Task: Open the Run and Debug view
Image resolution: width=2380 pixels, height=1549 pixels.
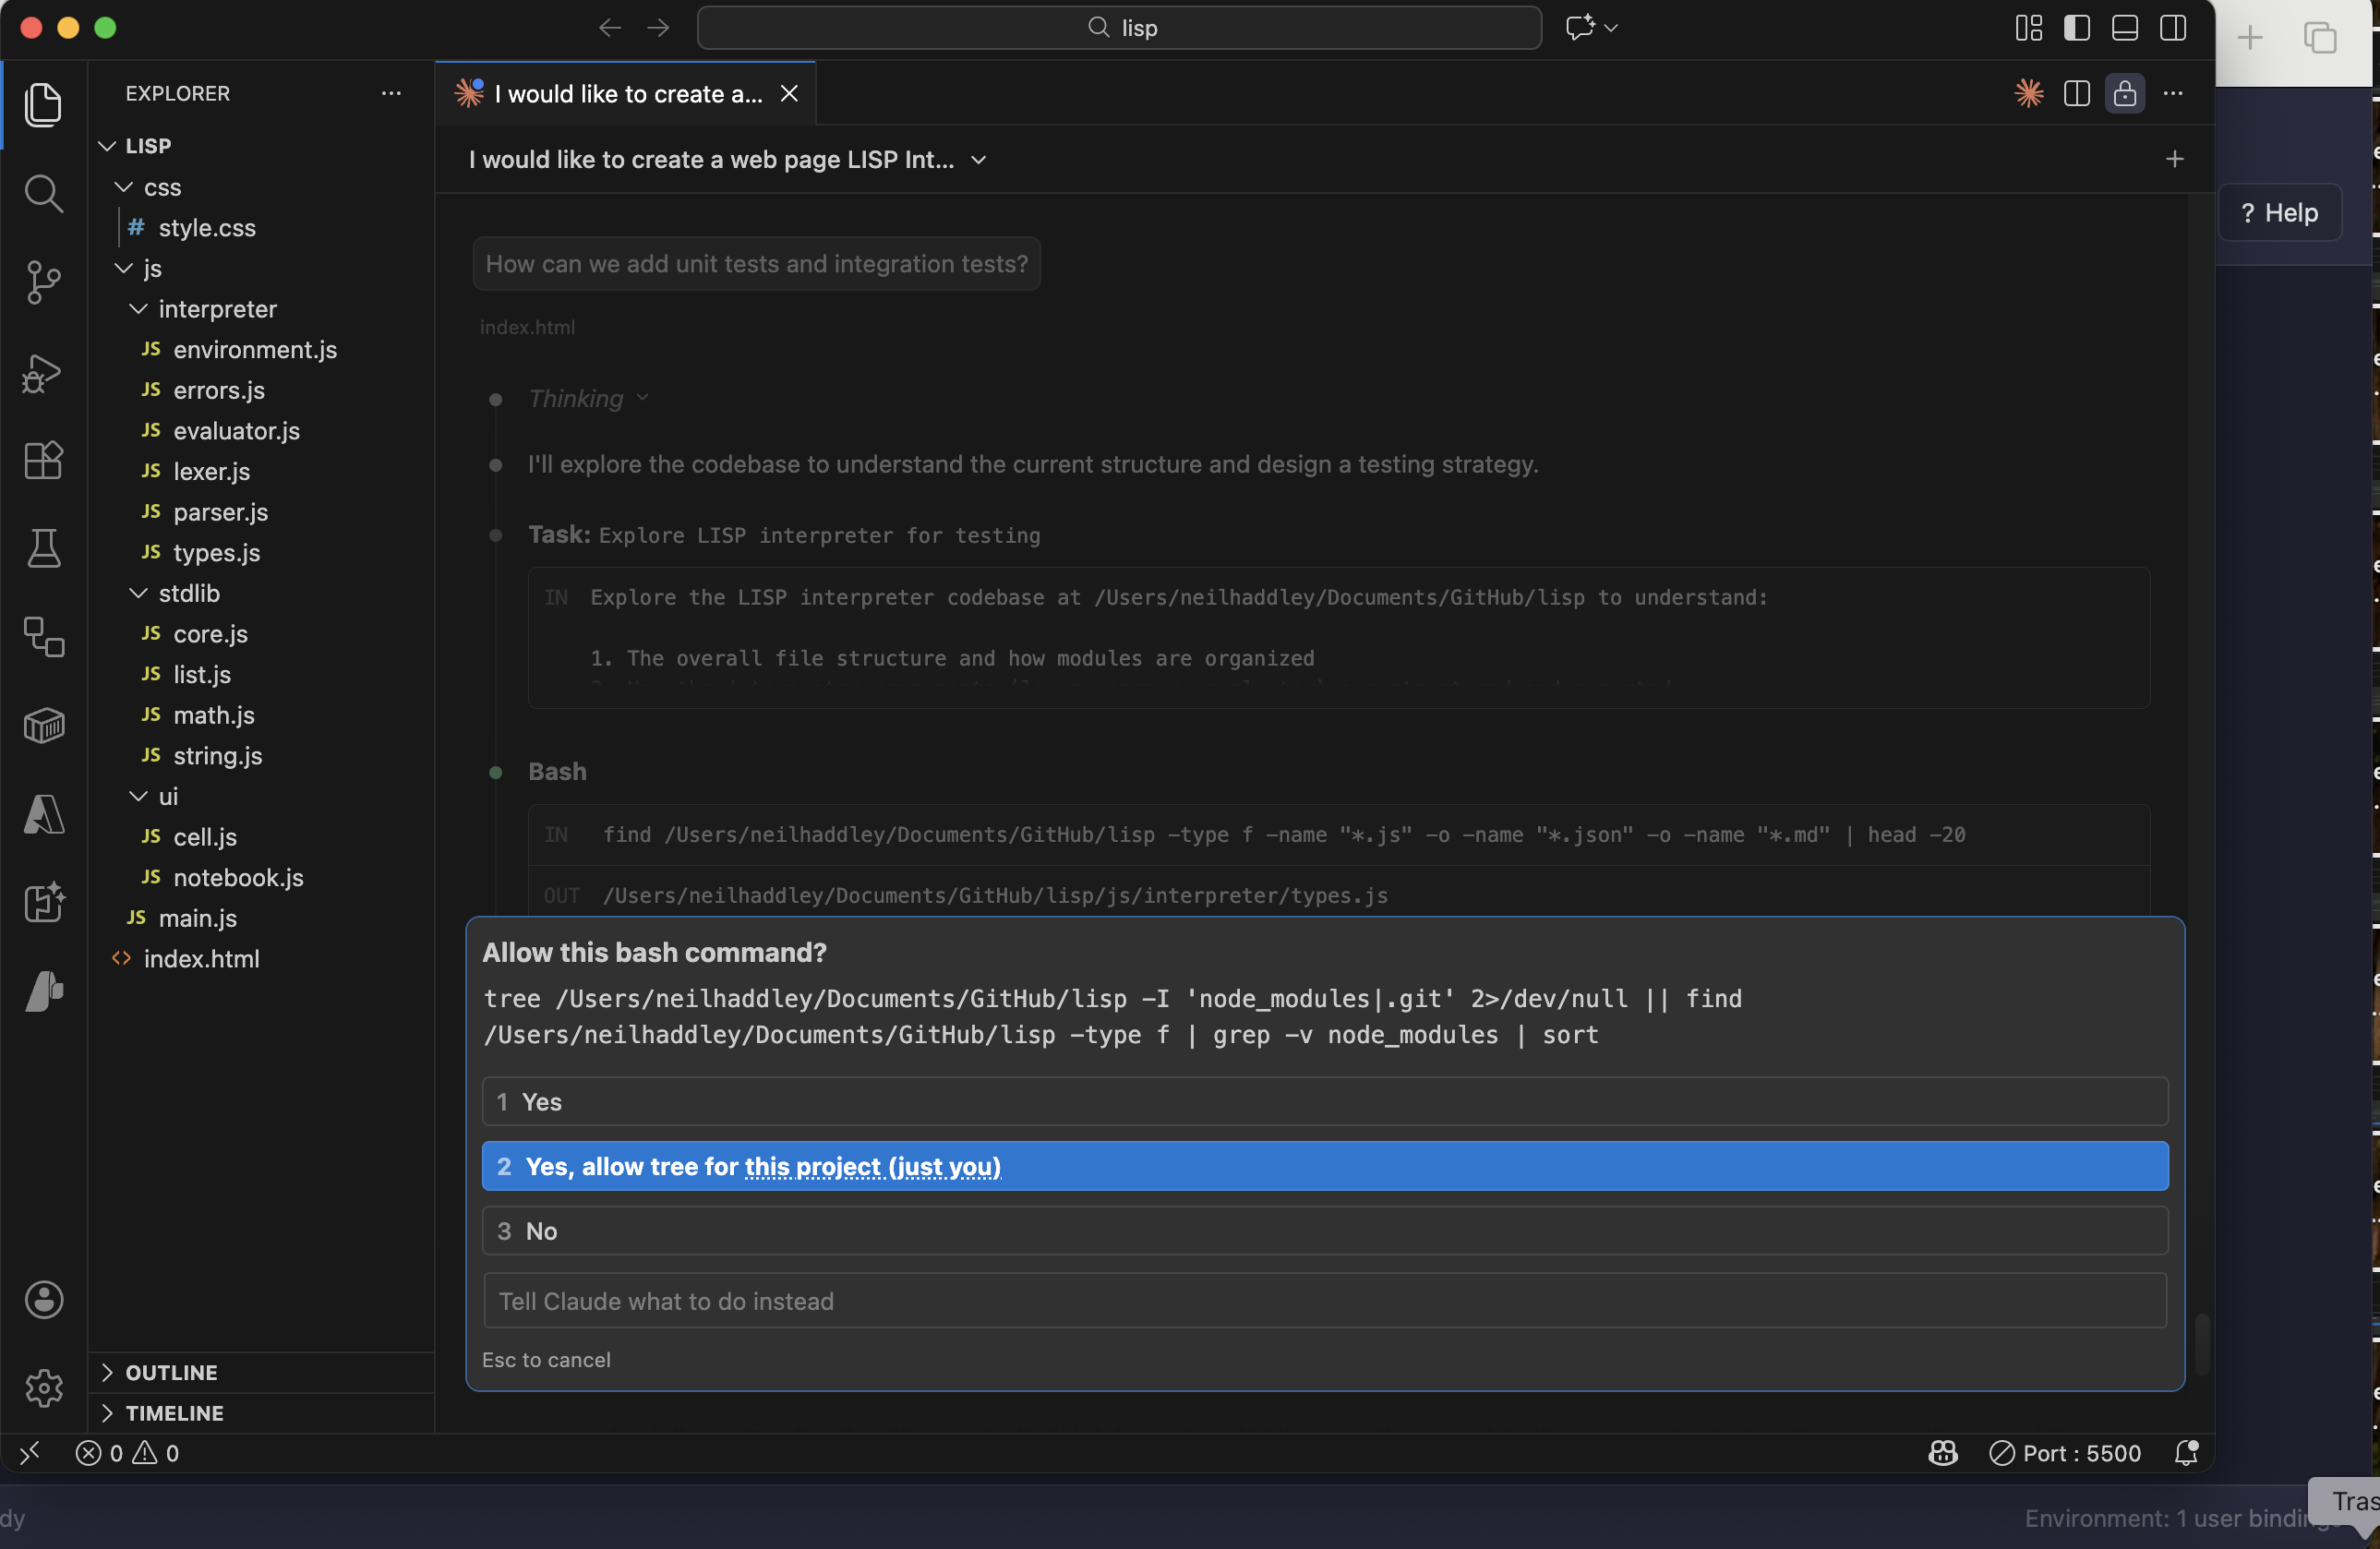Action: point(44,373)
